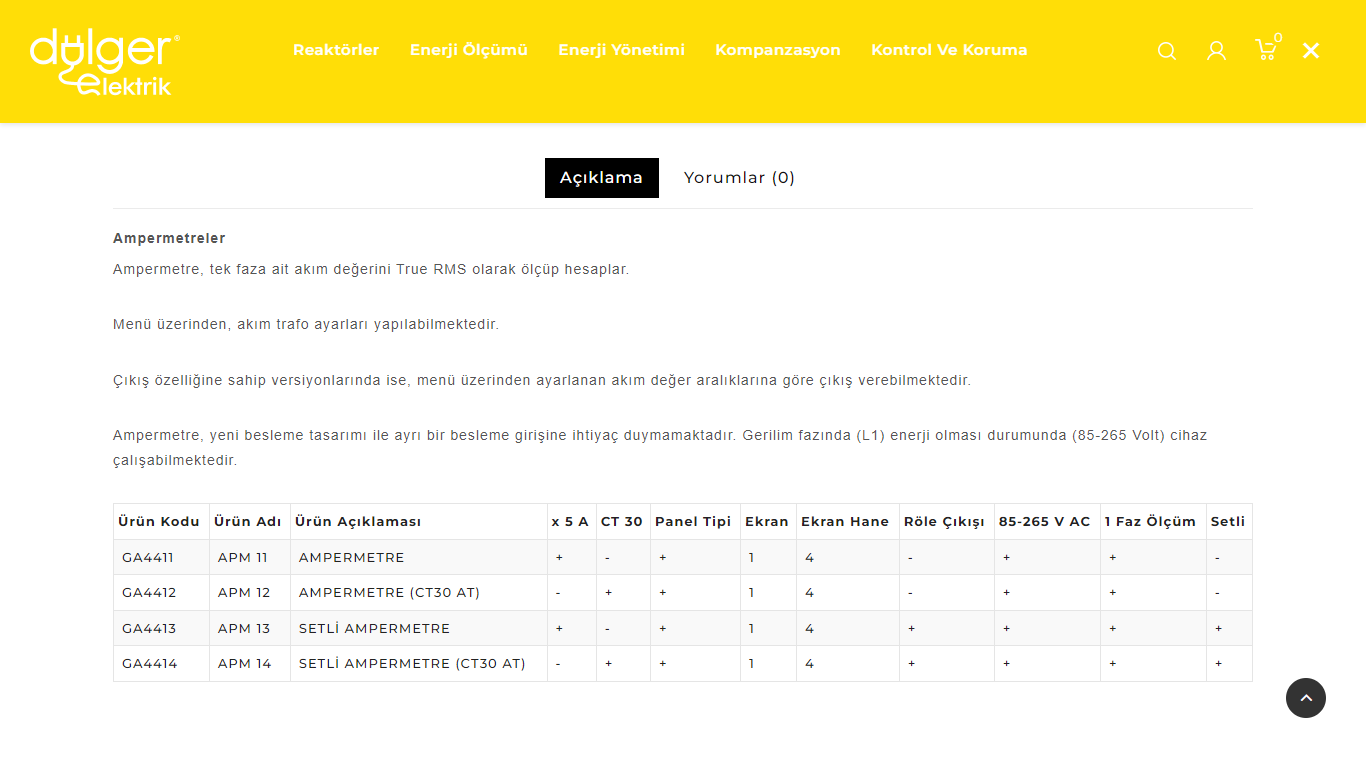The height and width of the screenshot is (768, 1366).
Task: Click the APM 14 product name cell
Action: point(244,664)
